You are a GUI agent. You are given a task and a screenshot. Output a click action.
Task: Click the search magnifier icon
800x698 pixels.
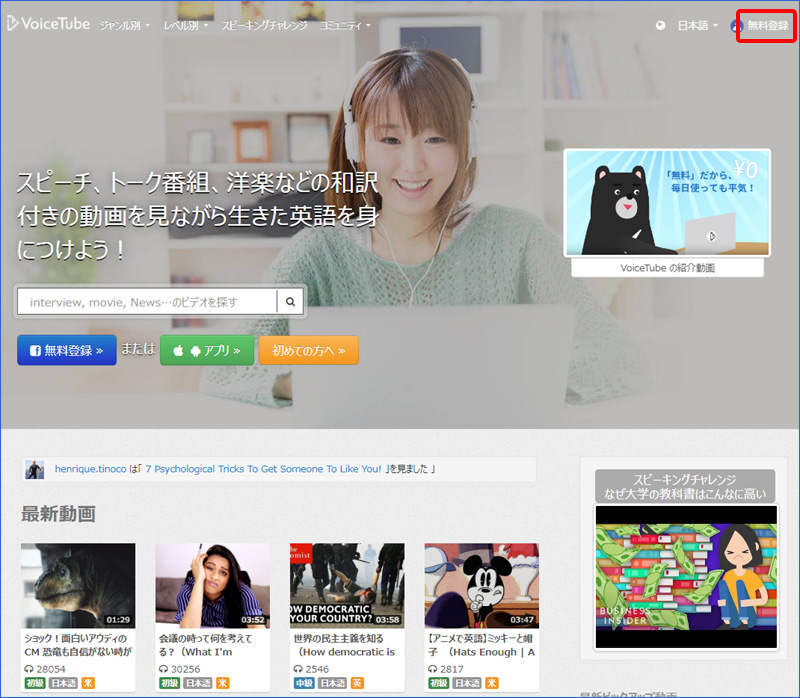[290, 301]
